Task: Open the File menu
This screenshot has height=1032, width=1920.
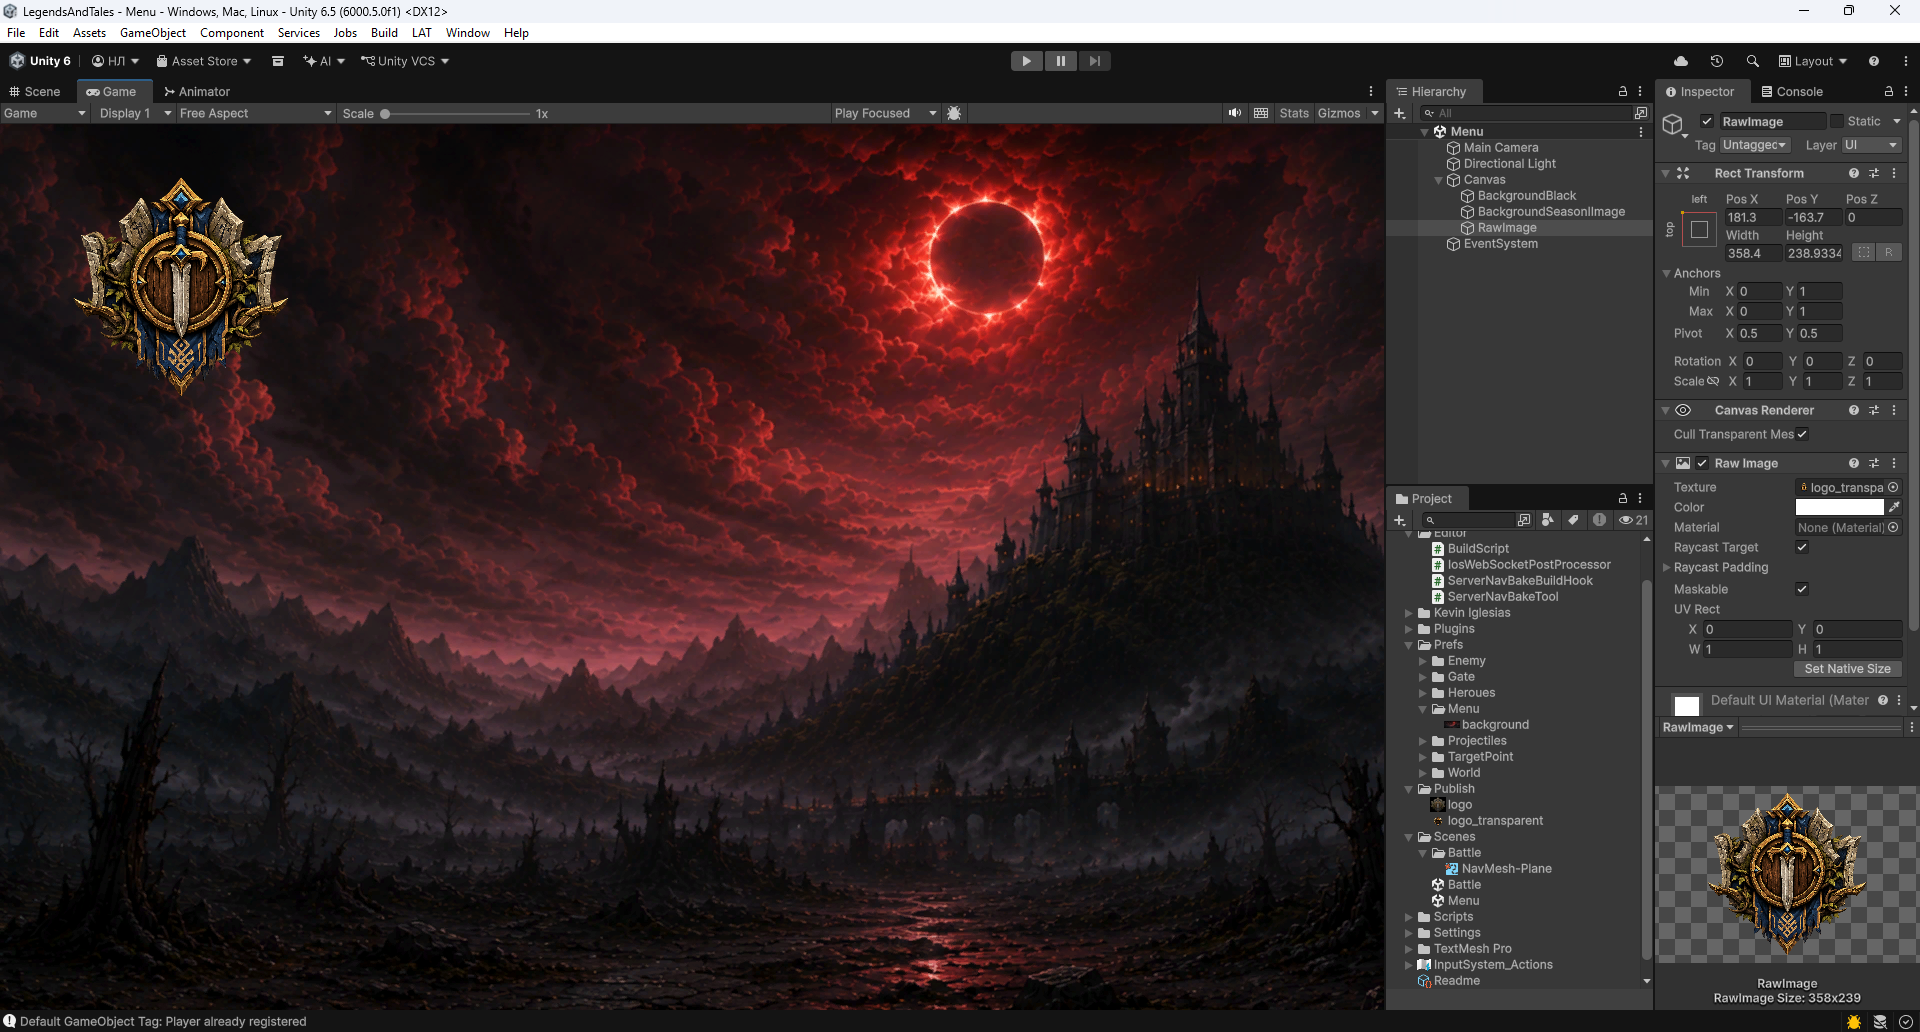Action: pyautogui.click(x=16, y=32)
